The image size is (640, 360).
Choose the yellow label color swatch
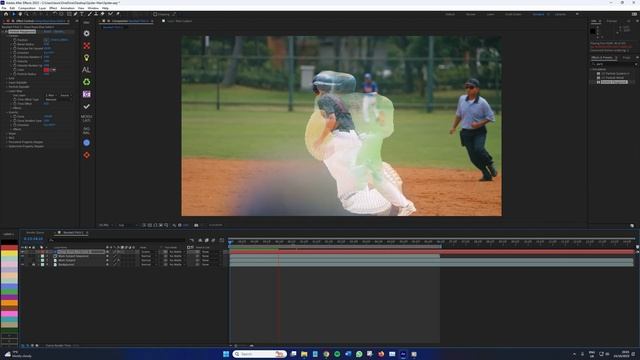click(9, 253)
